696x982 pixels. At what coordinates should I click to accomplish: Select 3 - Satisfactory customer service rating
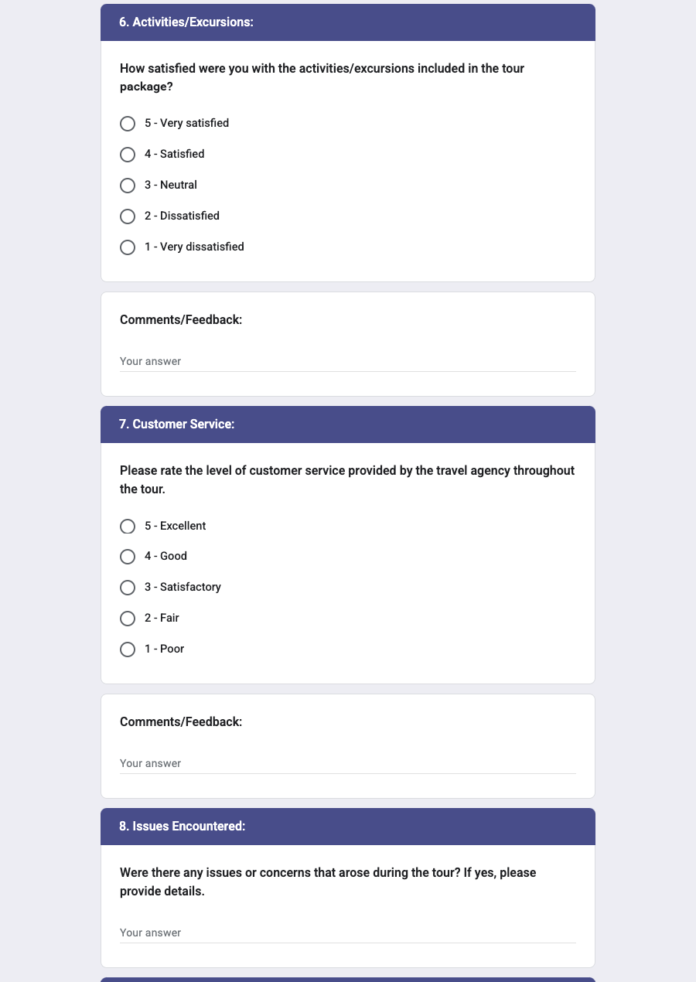coord(127,587)
